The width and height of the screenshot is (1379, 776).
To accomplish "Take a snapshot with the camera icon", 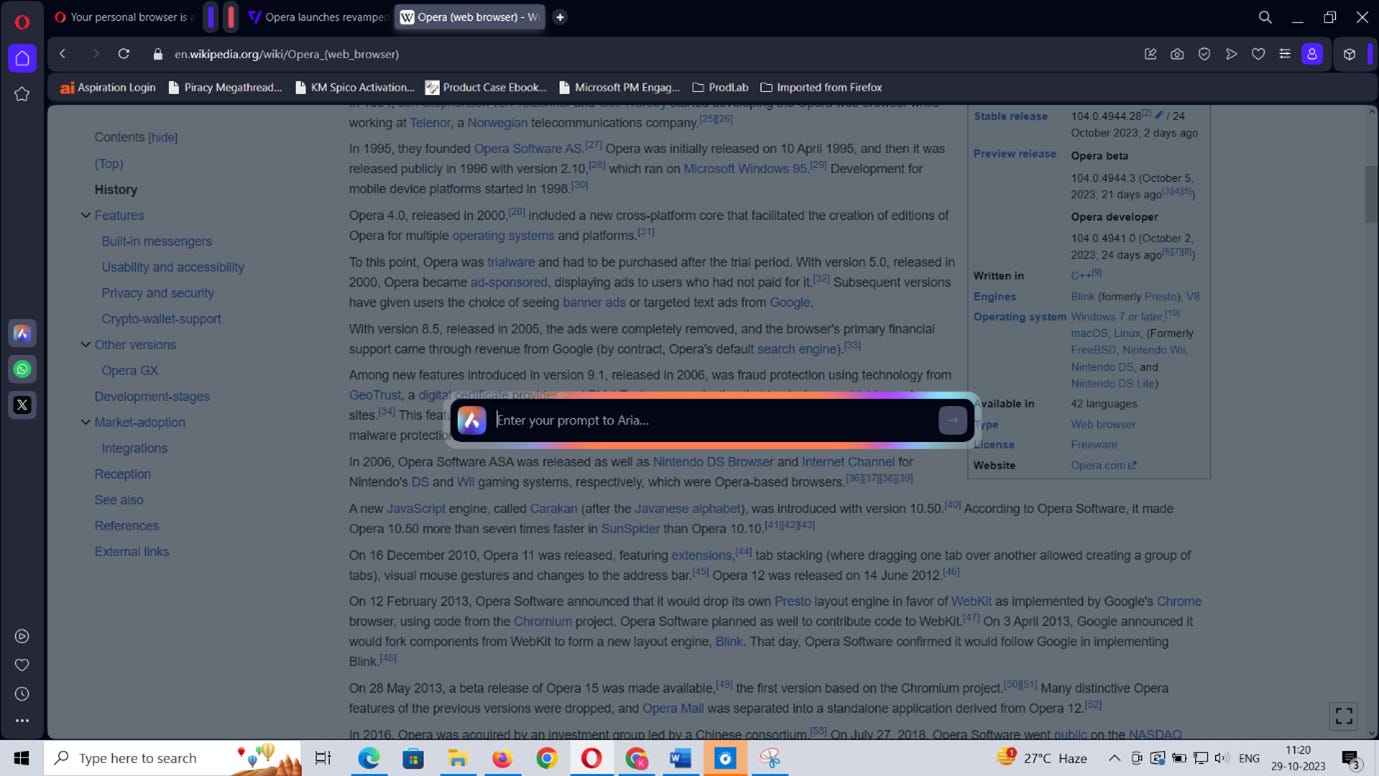I will [x=1177, y=54].
